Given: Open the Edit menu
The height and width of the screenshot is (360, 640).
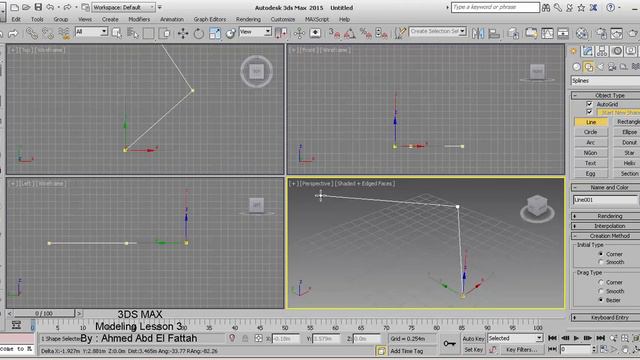Looking at the screenshot, I should coord(16,19).
